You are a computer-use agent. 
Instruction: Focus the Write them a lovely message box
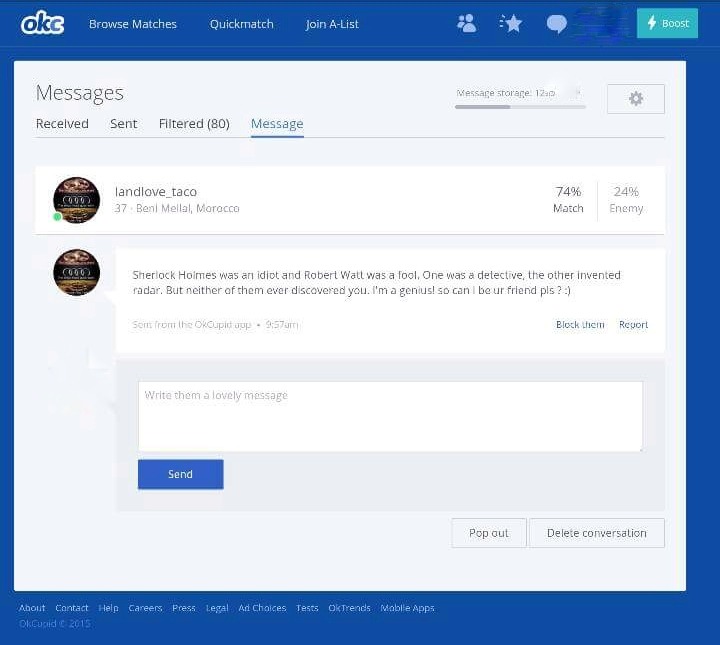[x=390, y=416]
